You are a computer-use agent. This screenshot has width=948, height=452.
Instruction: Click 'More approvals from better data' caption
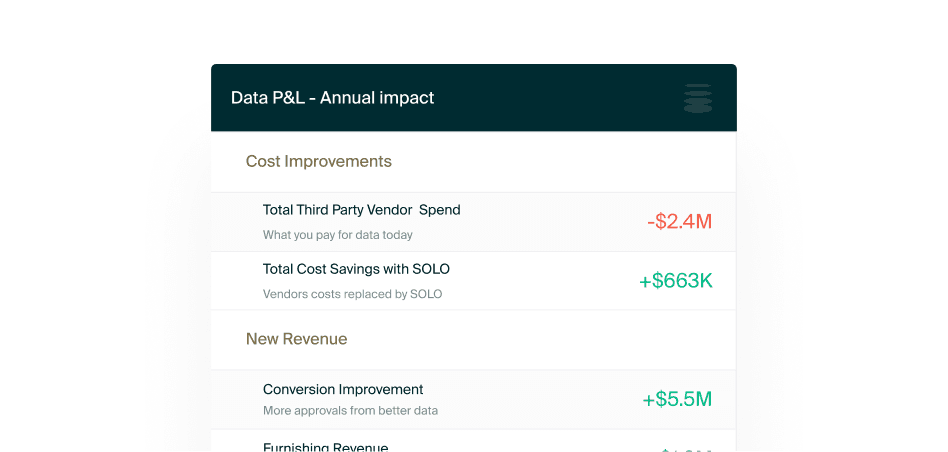click(x=350, y=411)
